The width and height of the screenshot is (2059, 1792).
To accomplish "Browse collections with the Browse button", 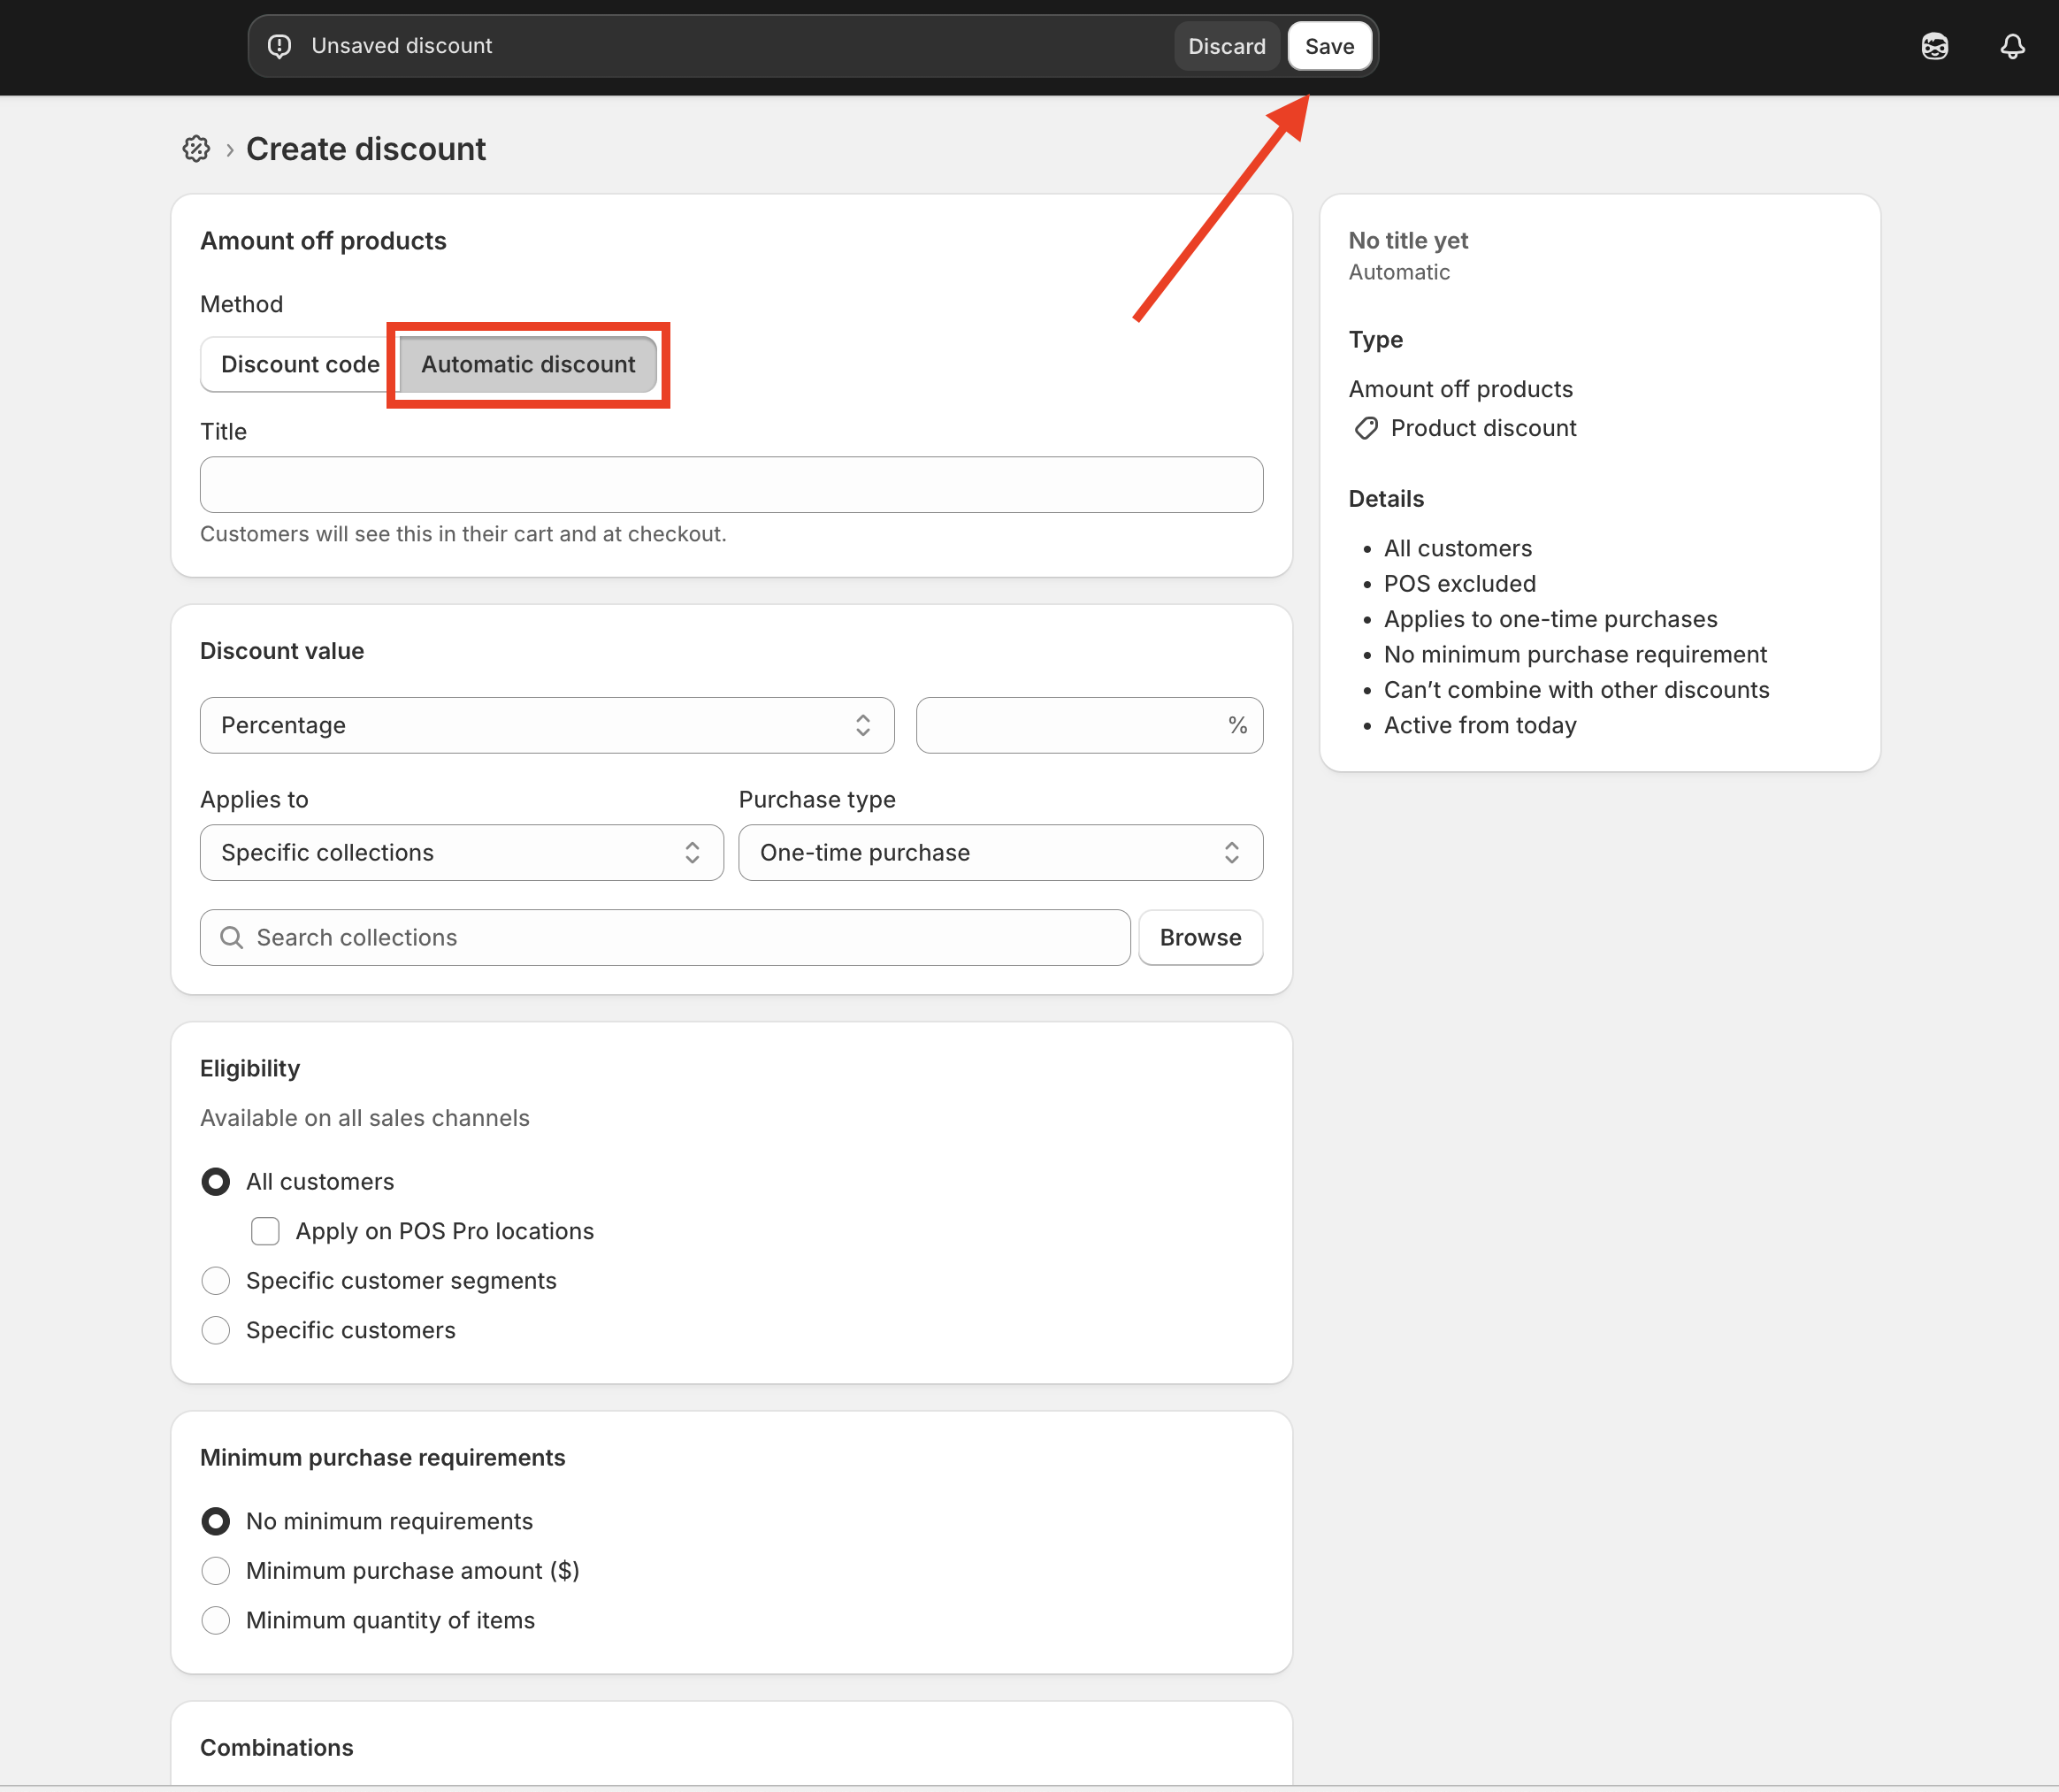I will [x=1200, y=937].
